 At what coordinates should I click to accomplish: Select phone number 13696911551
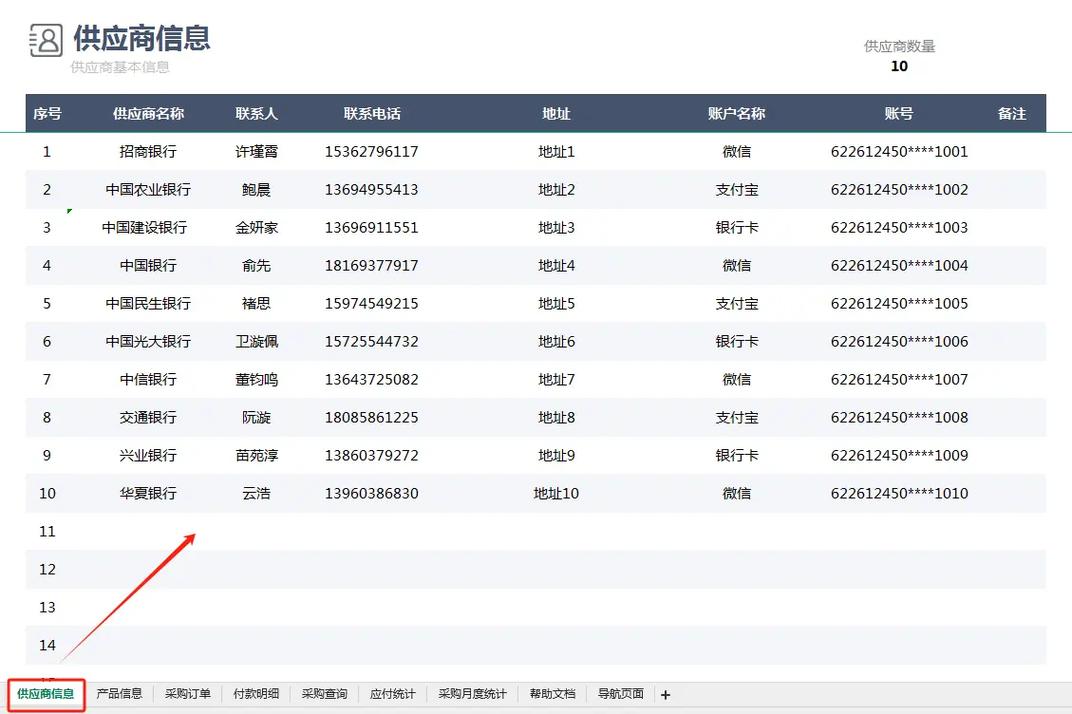tap(371, 228)
